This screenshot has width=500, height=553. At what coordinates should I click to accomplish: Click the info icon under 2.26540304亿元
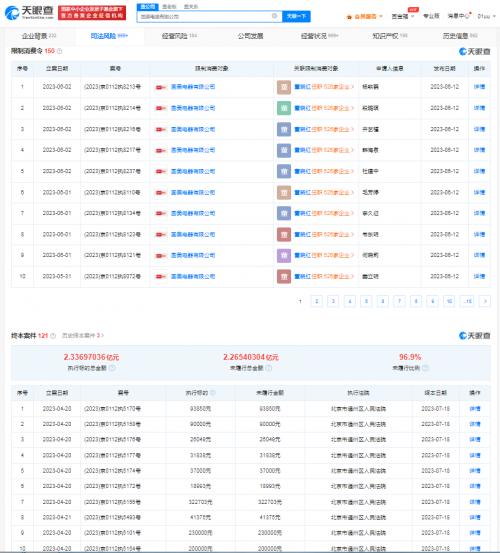point(268,368)
